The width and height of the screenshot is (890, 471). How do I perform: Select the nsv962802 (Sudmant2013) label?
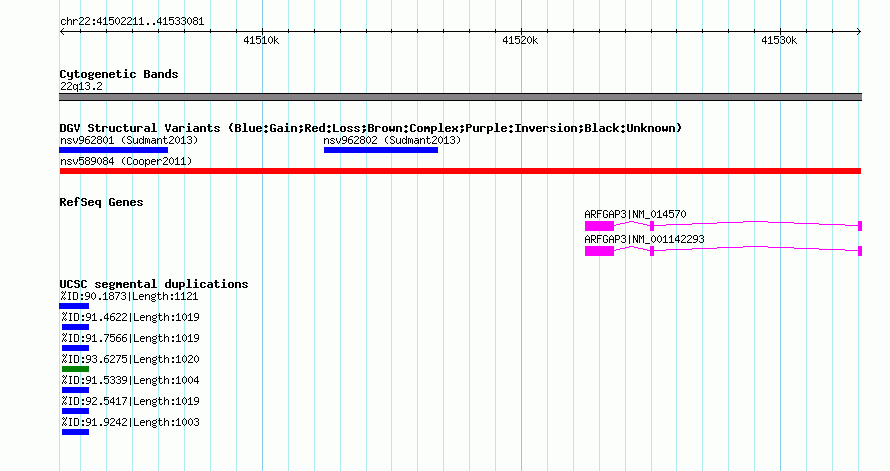pos(392,140)
